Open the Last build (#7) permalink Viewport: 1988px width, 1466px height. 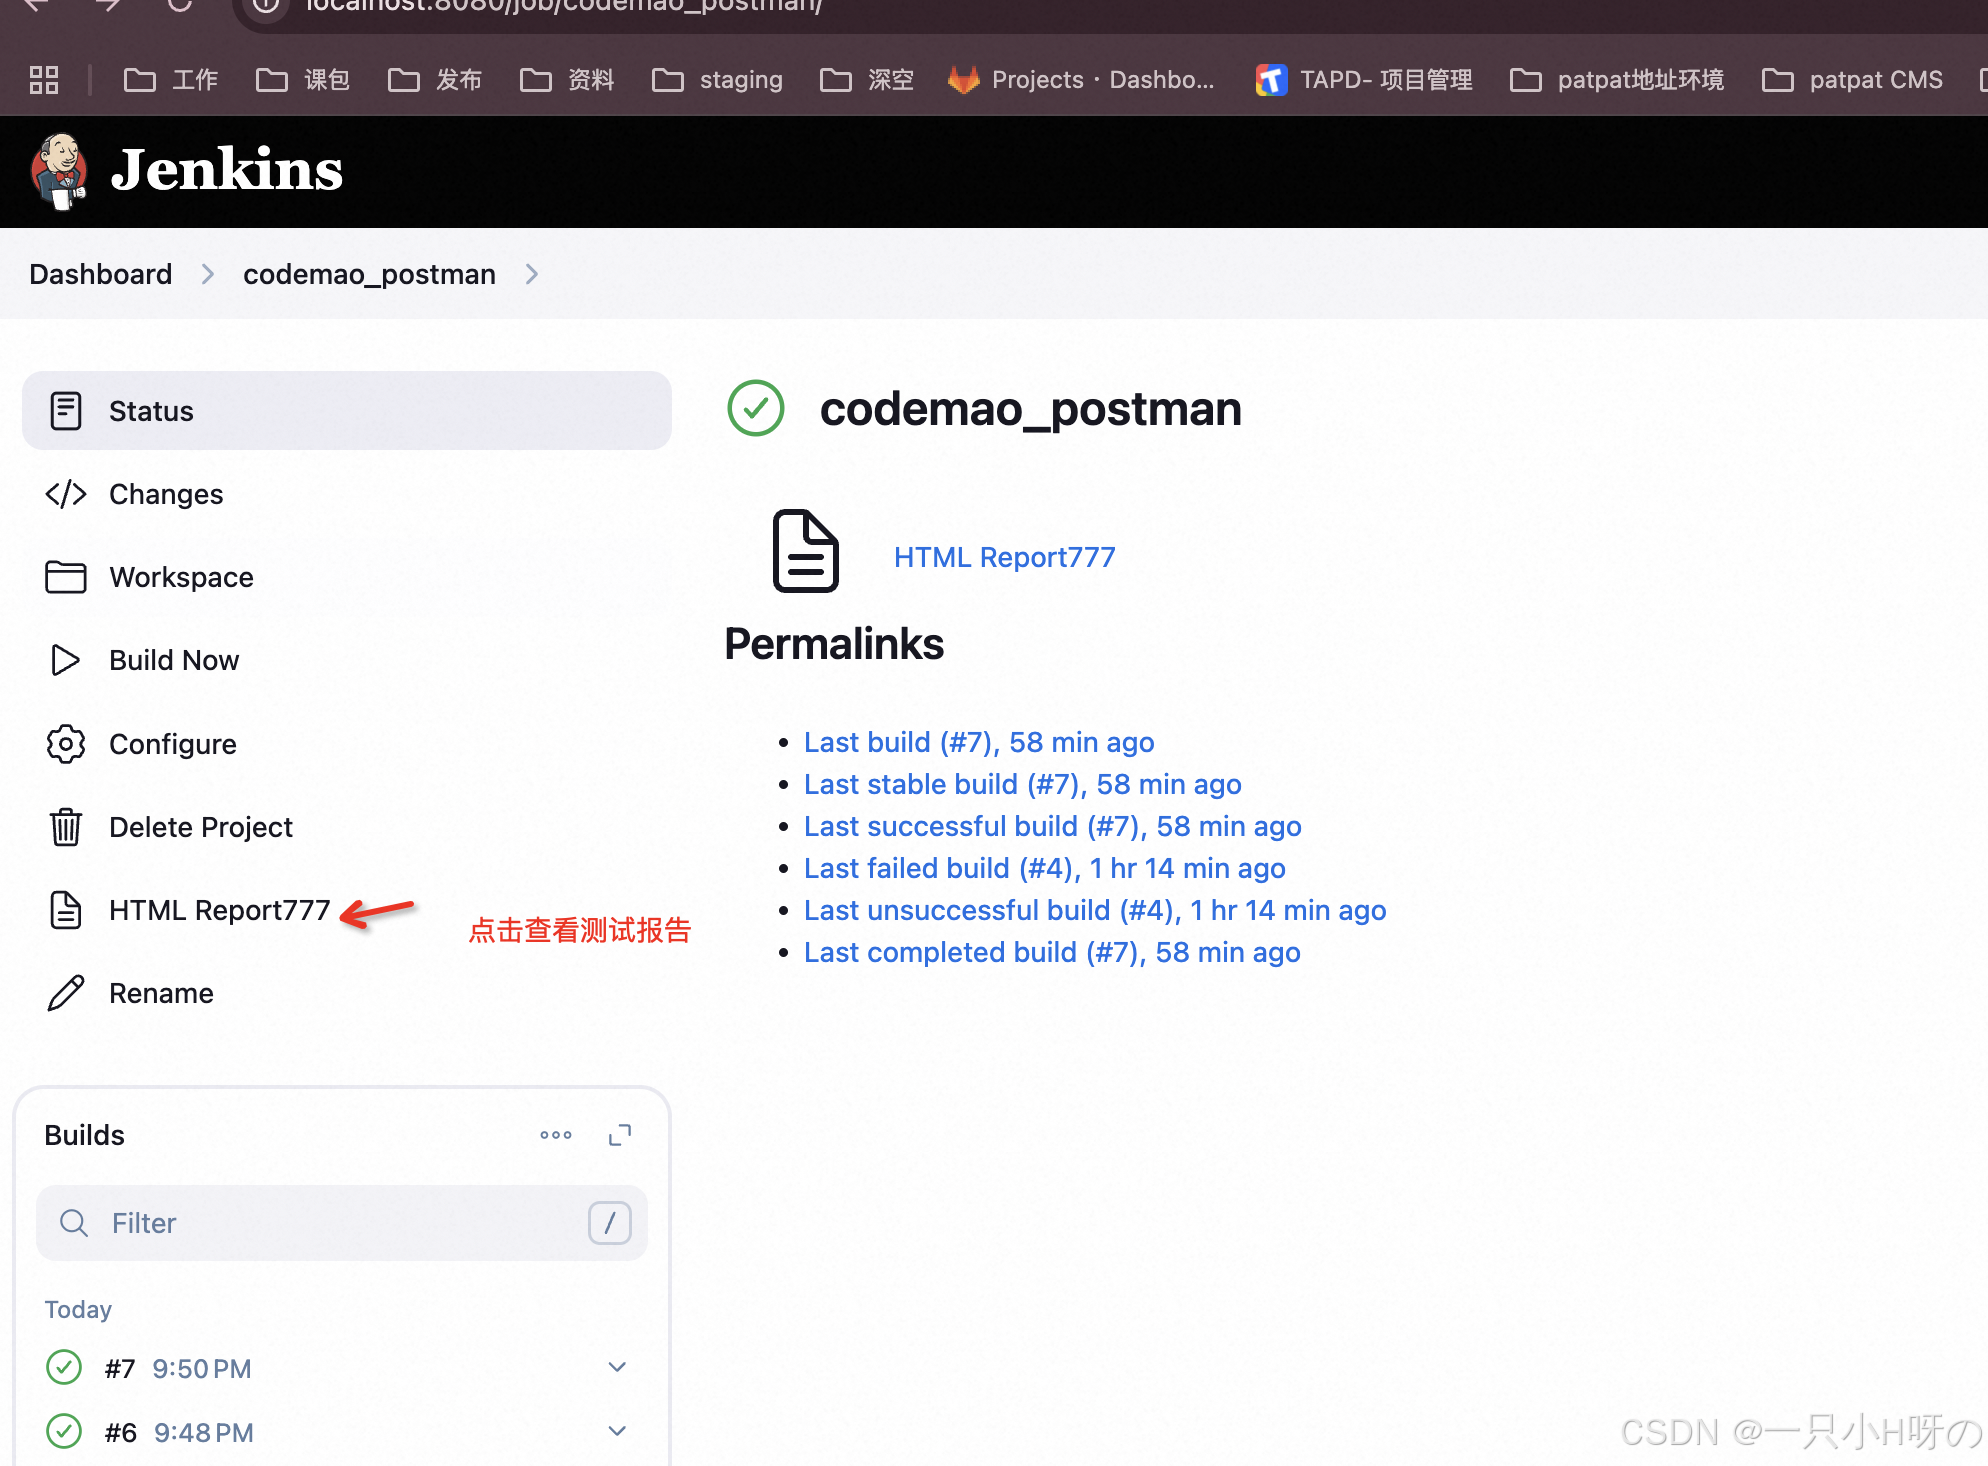point(979,742)
